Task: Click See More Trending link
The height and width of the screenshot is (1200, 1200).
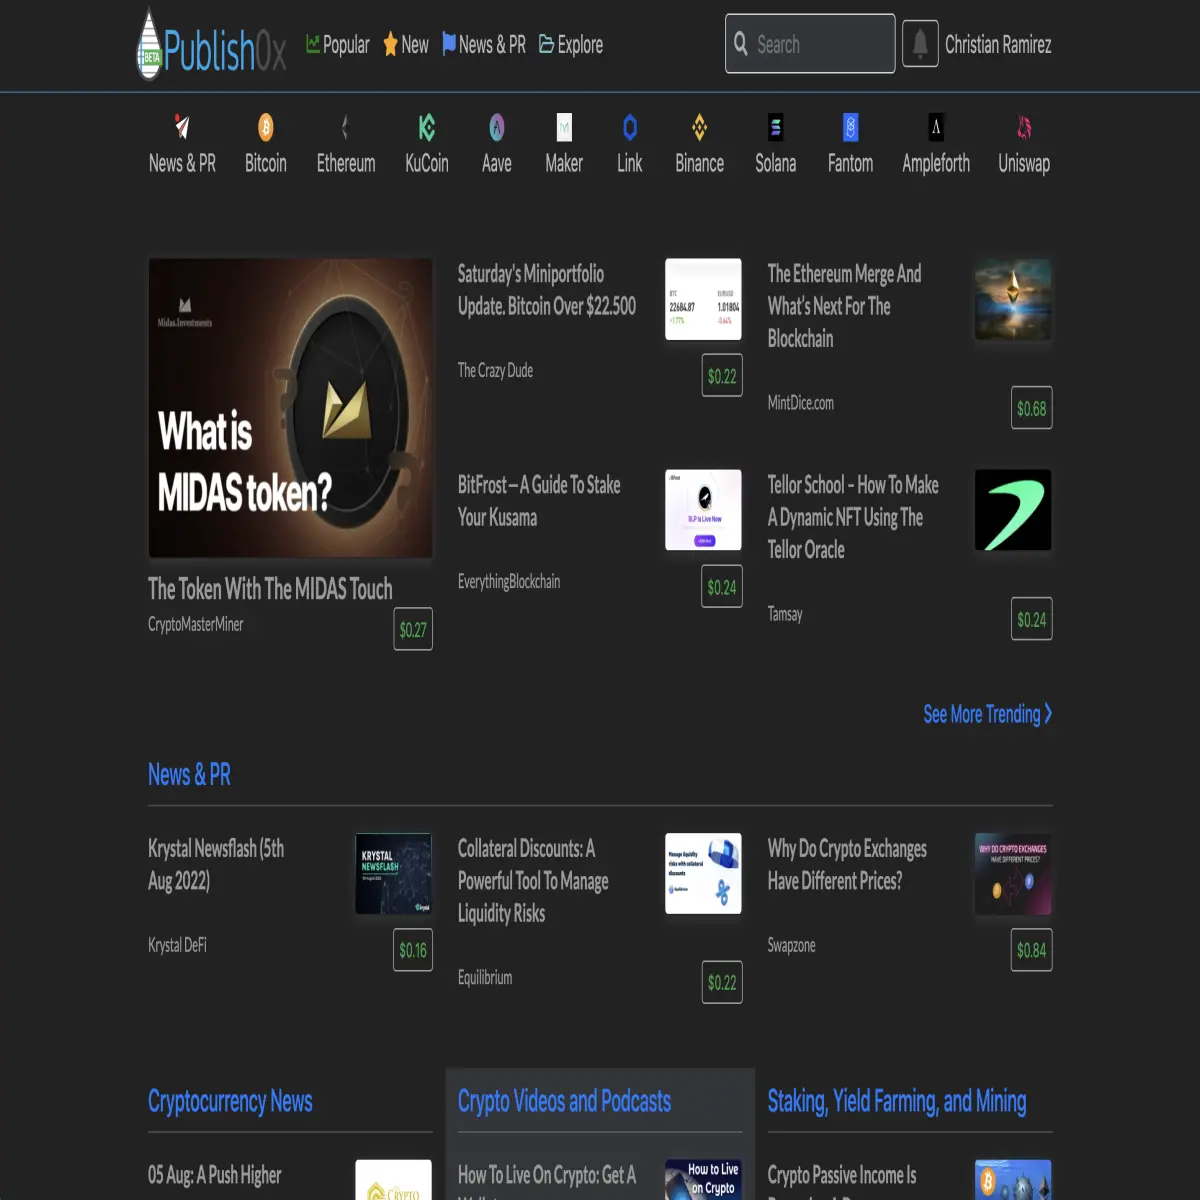Action: 988,714
